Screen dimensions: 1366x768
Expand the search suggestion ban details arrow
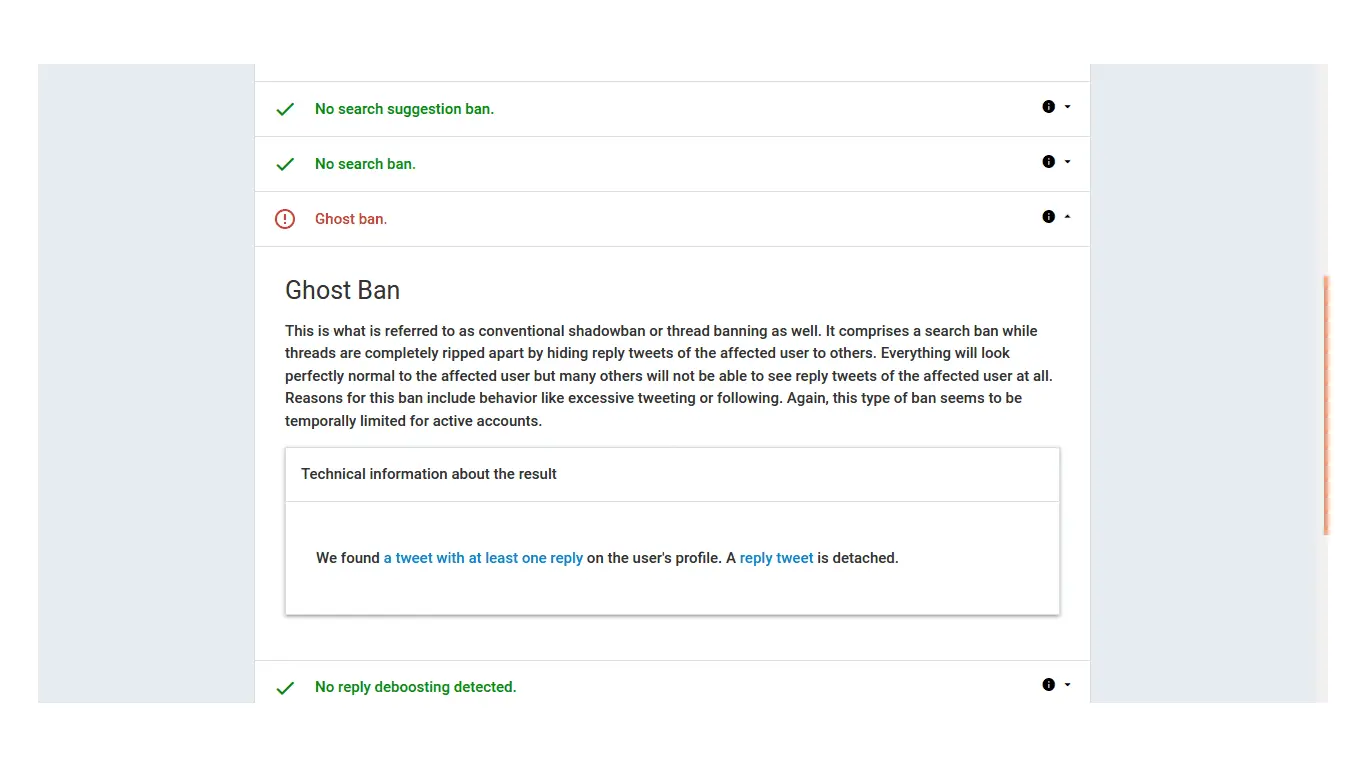pos(1067,107)
